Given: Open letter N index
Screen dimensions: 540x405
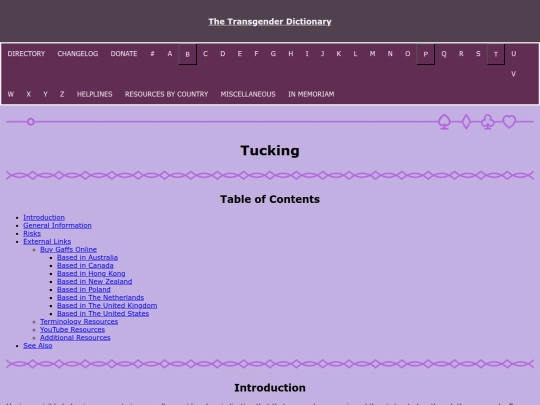Looking at the screenshot, I should coord(390,54).
